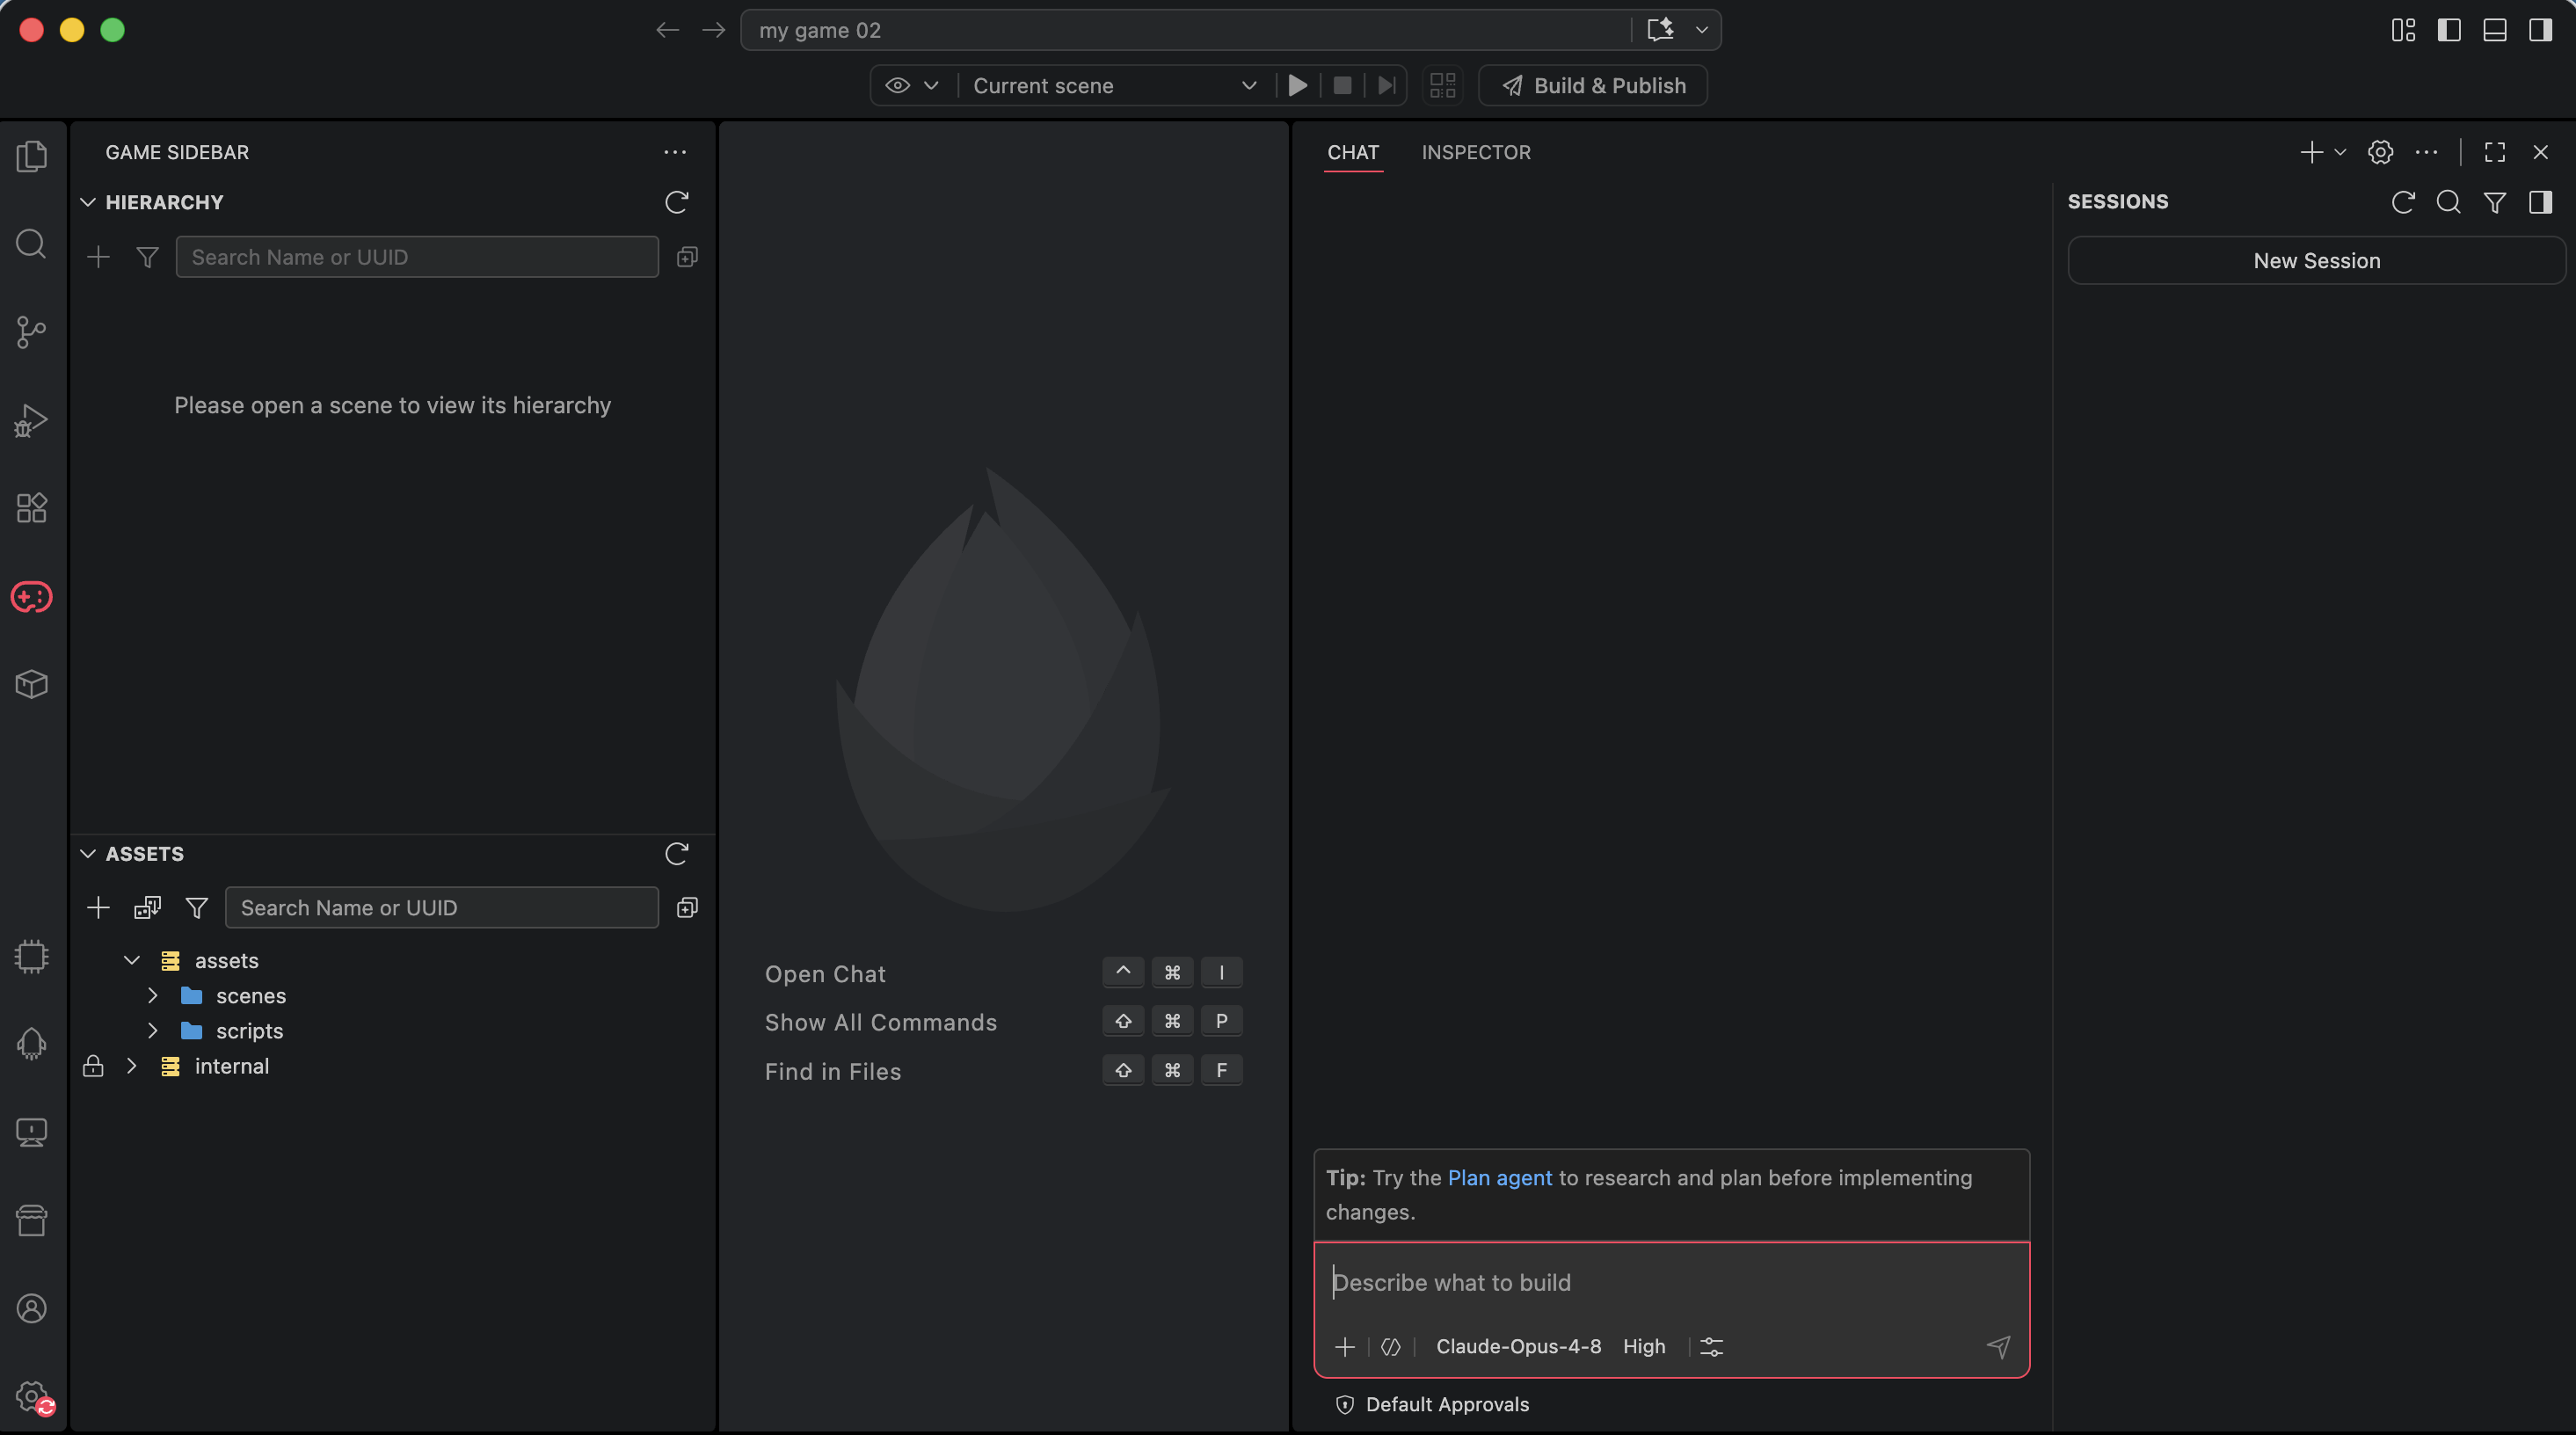Image resolution: width=2576 pixels, height=1435 pixels.
Task: Focus the hierarchy search field
Action: pyautogui.click(x=417, y=257)
